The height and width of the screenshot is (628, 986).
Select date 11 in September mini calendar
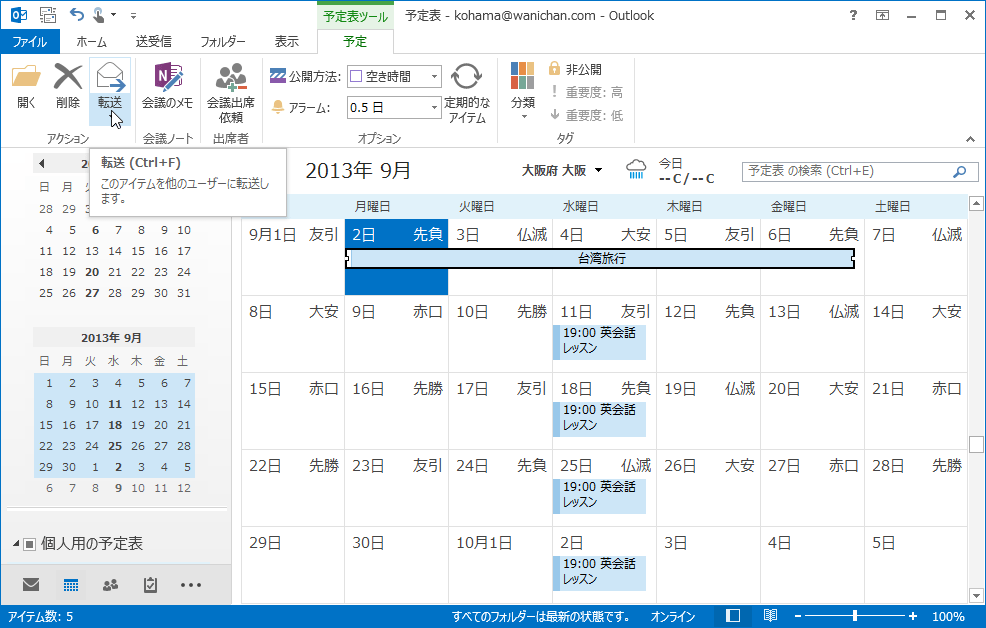[115, 404]
